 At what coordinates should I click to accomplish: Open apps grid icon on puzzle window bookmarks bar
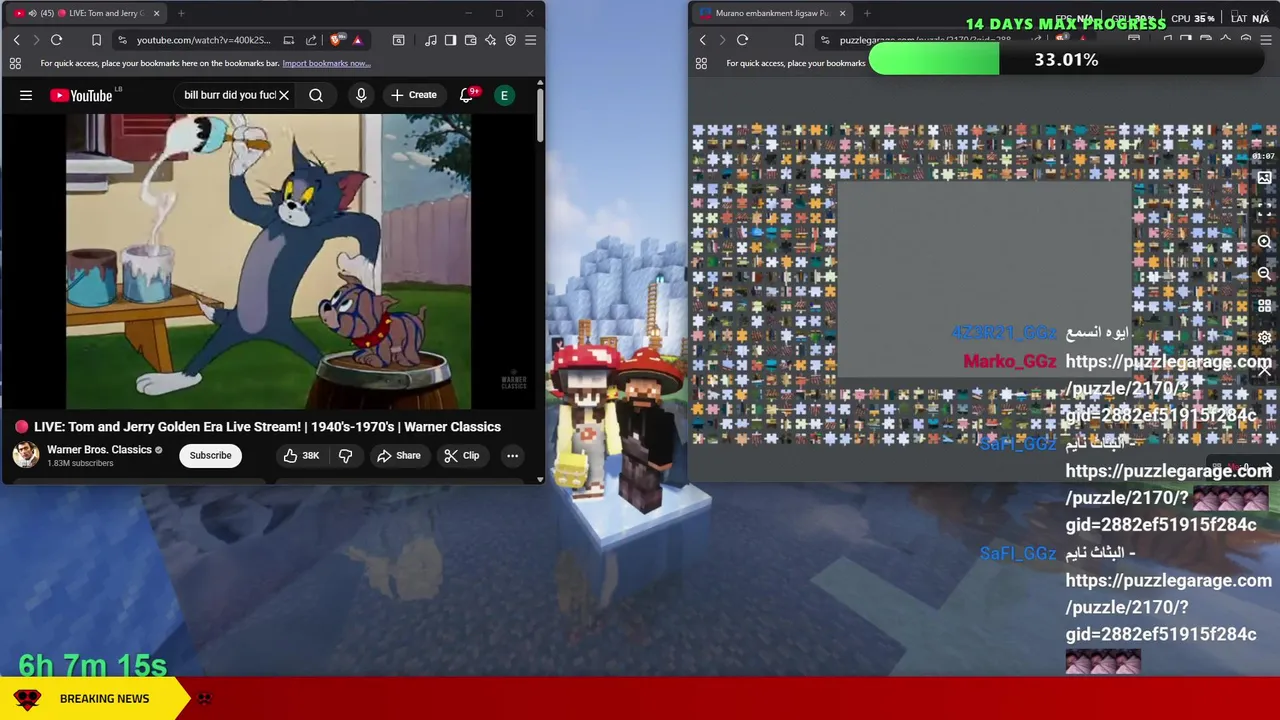point(701,63)
